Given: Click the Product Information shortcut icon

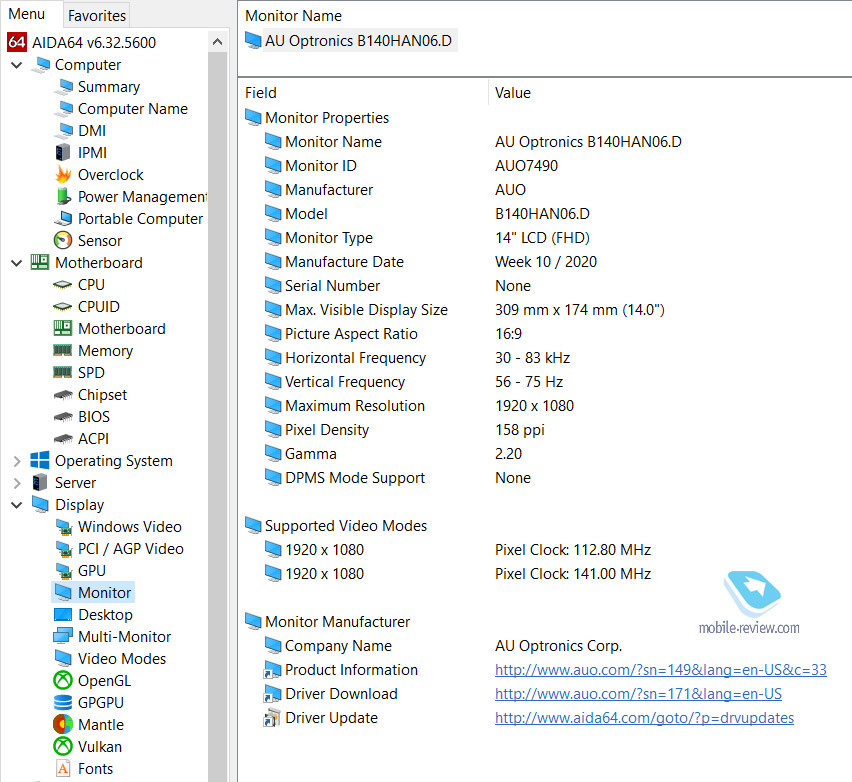Looking at the screenshot, I should [272, 670].
